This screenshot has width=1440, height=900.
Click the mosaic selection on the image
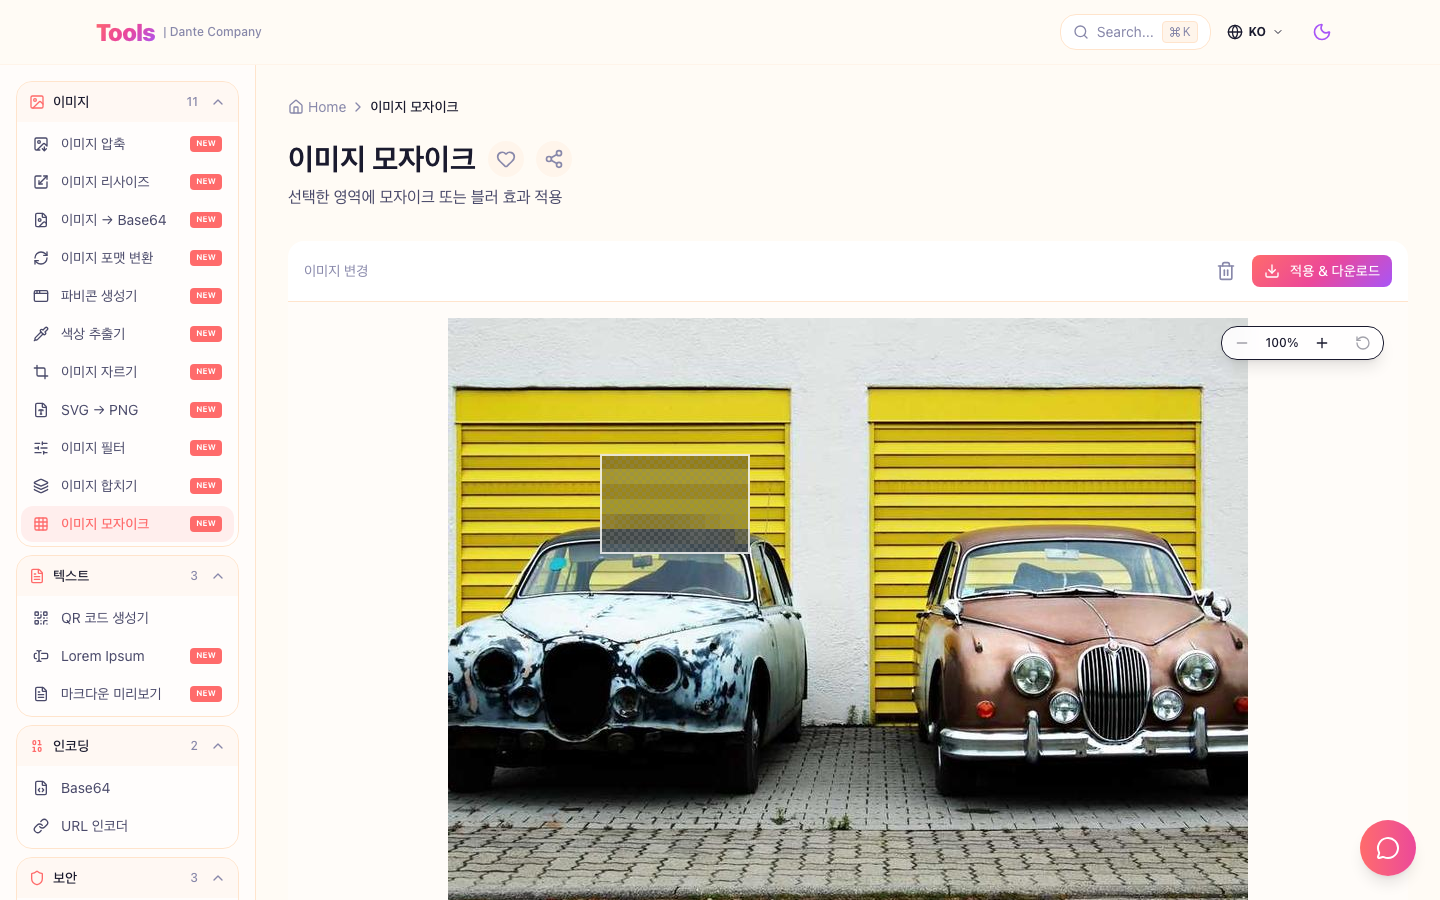tap(675, 504)
